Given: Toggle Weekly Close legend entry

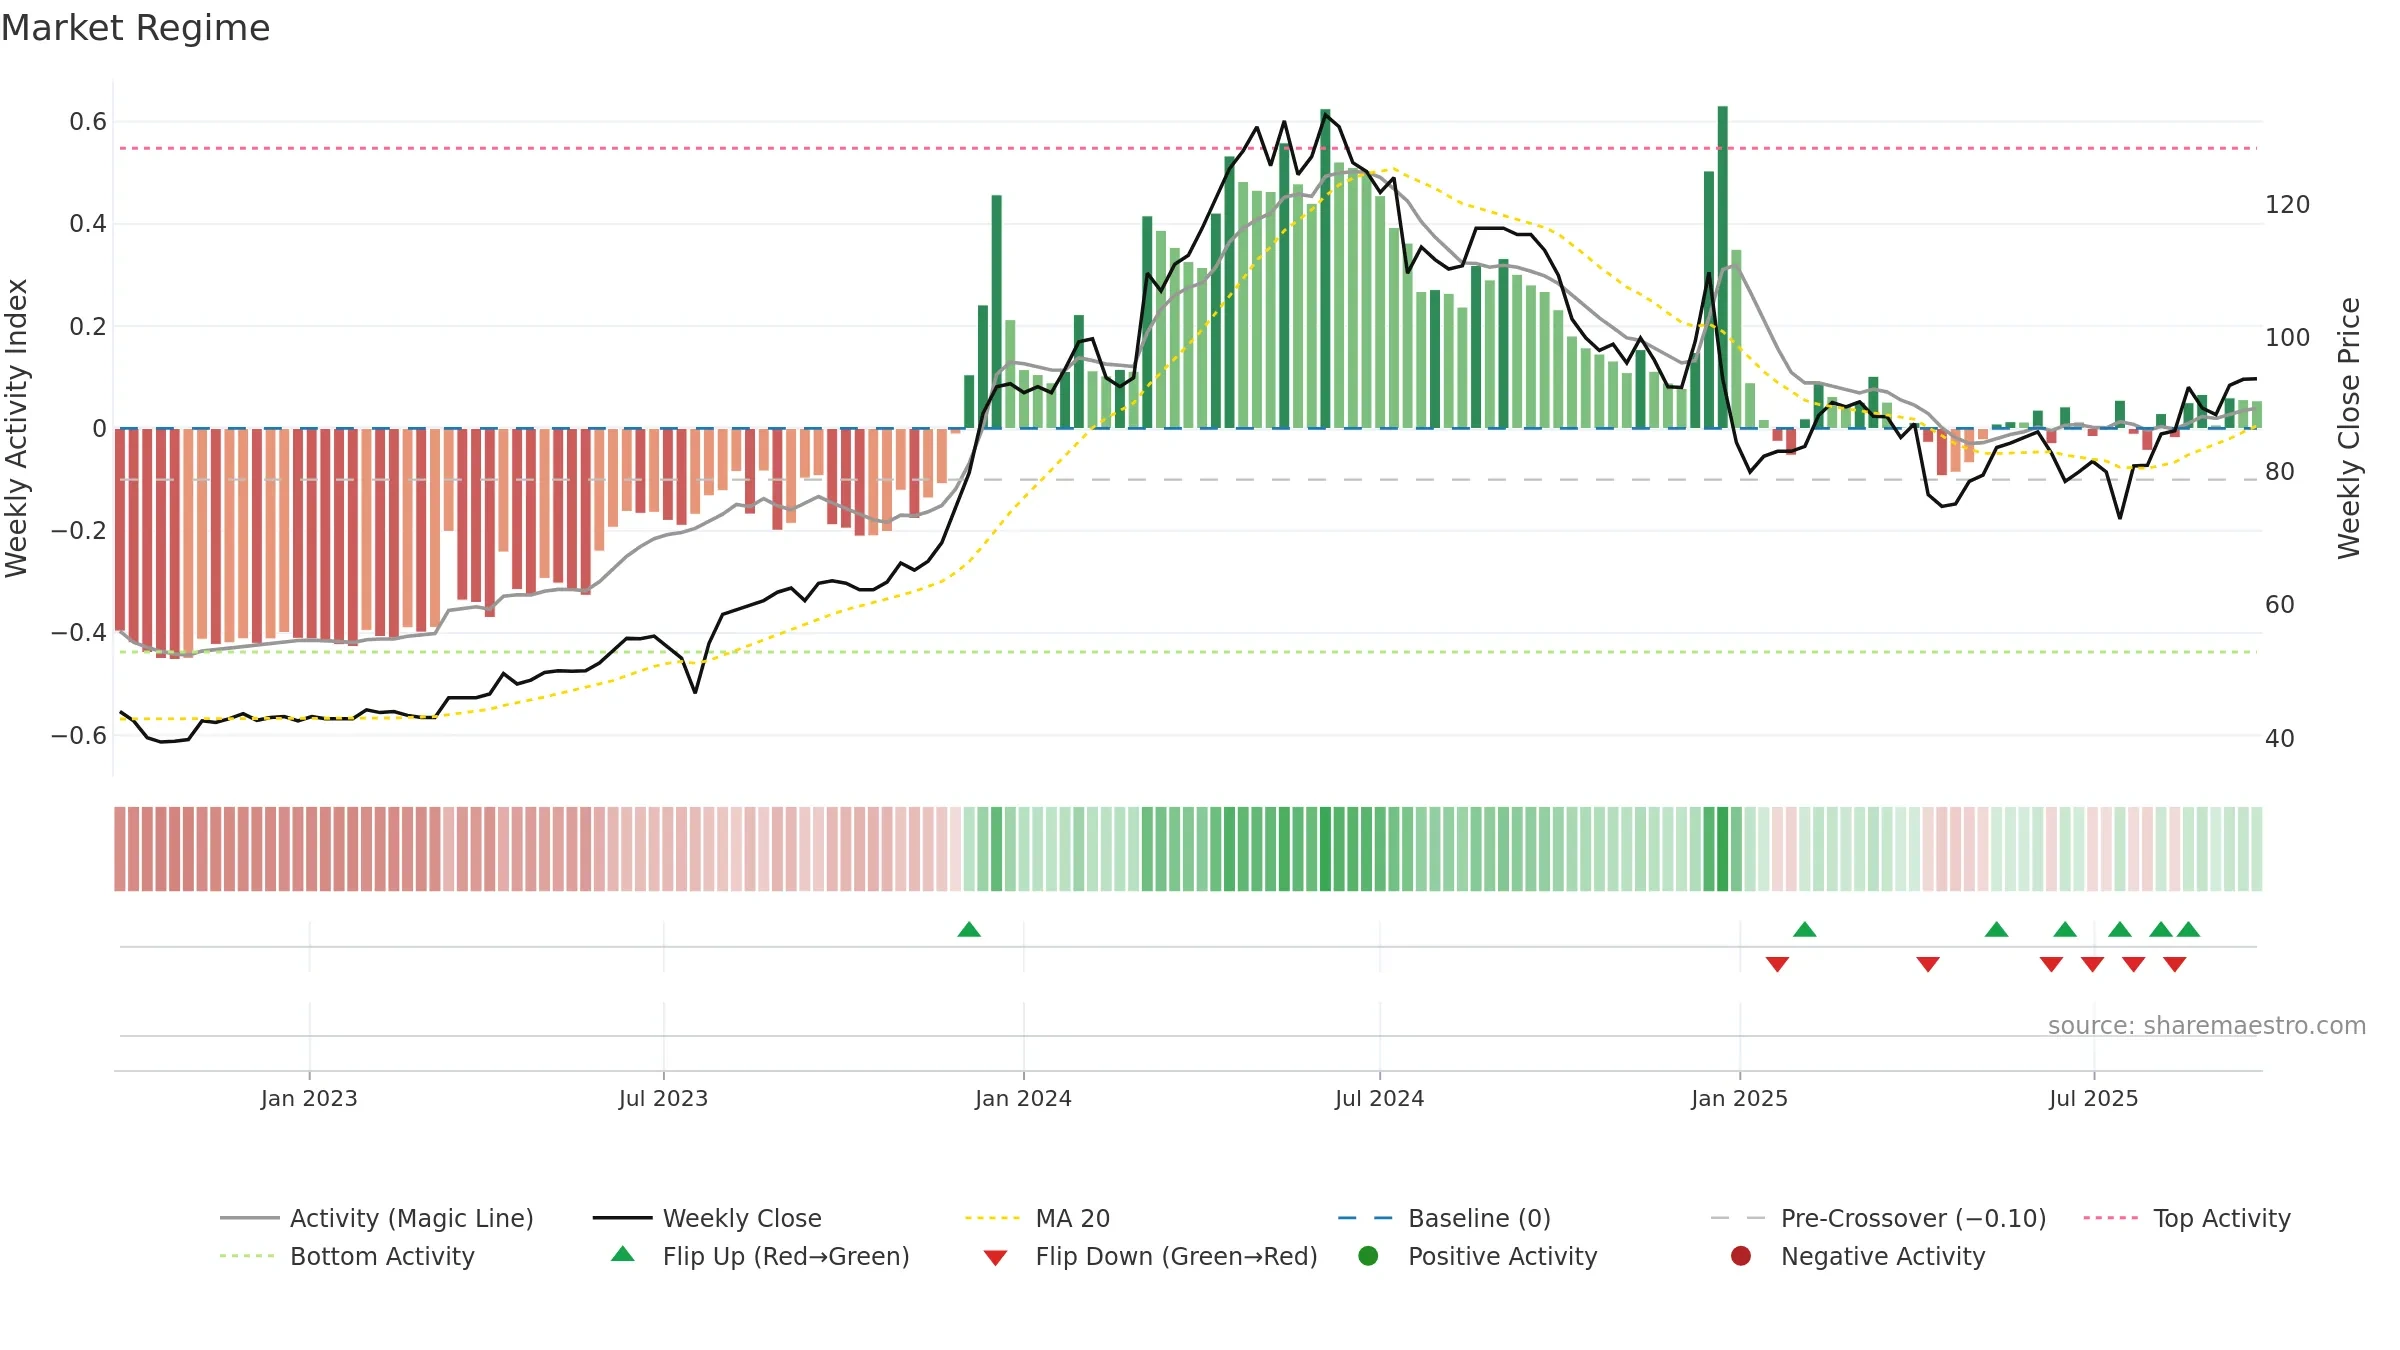Looking at the screenshot, I should (x=707, y=1218).
